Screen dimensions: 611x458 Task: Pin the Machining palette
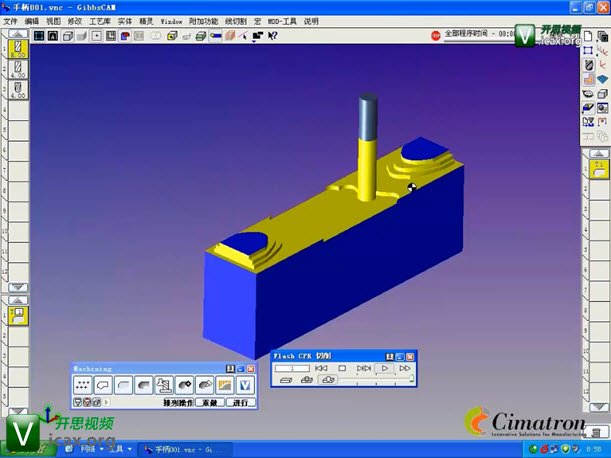tap(230, 369)
